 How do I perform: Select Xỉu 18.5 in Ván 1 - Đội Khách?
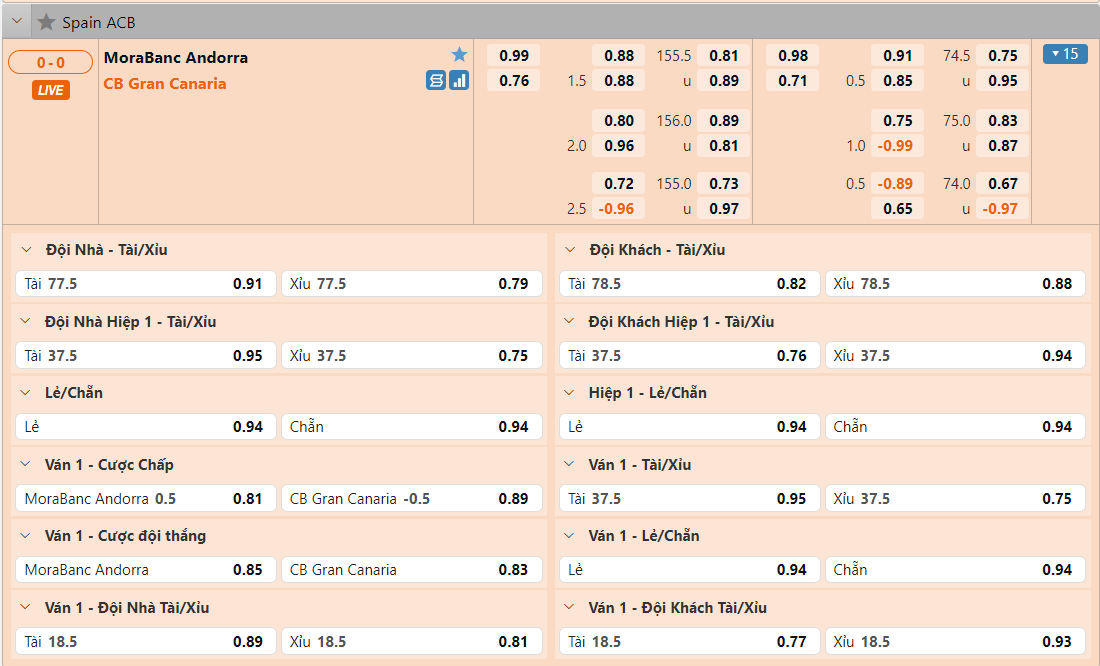[954, 642]
